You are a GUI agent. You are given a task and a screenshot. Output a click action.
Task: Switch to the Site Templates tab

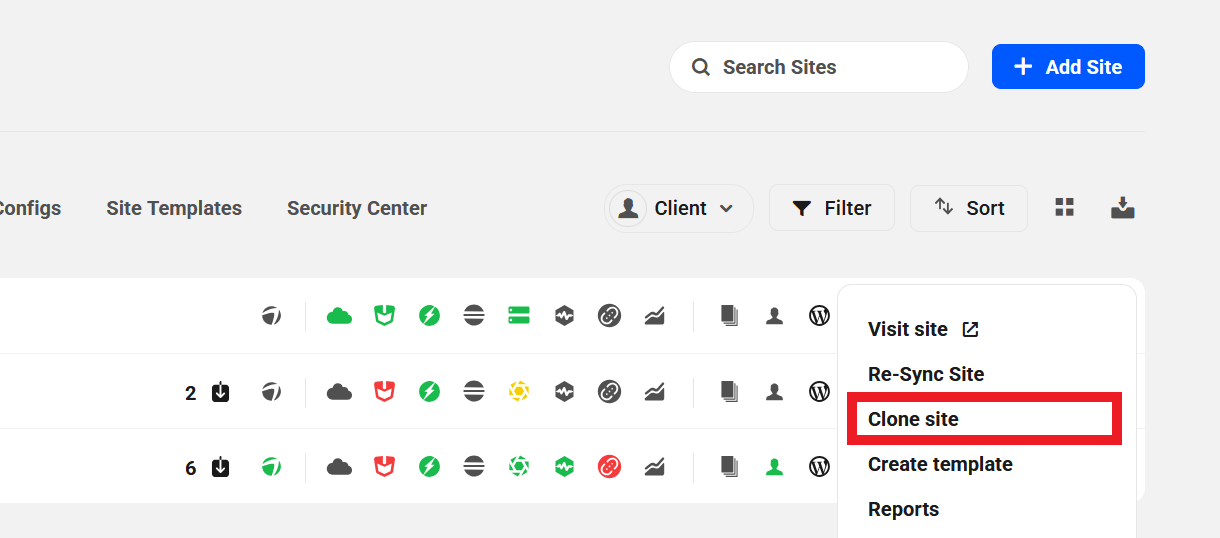[174, 208]
